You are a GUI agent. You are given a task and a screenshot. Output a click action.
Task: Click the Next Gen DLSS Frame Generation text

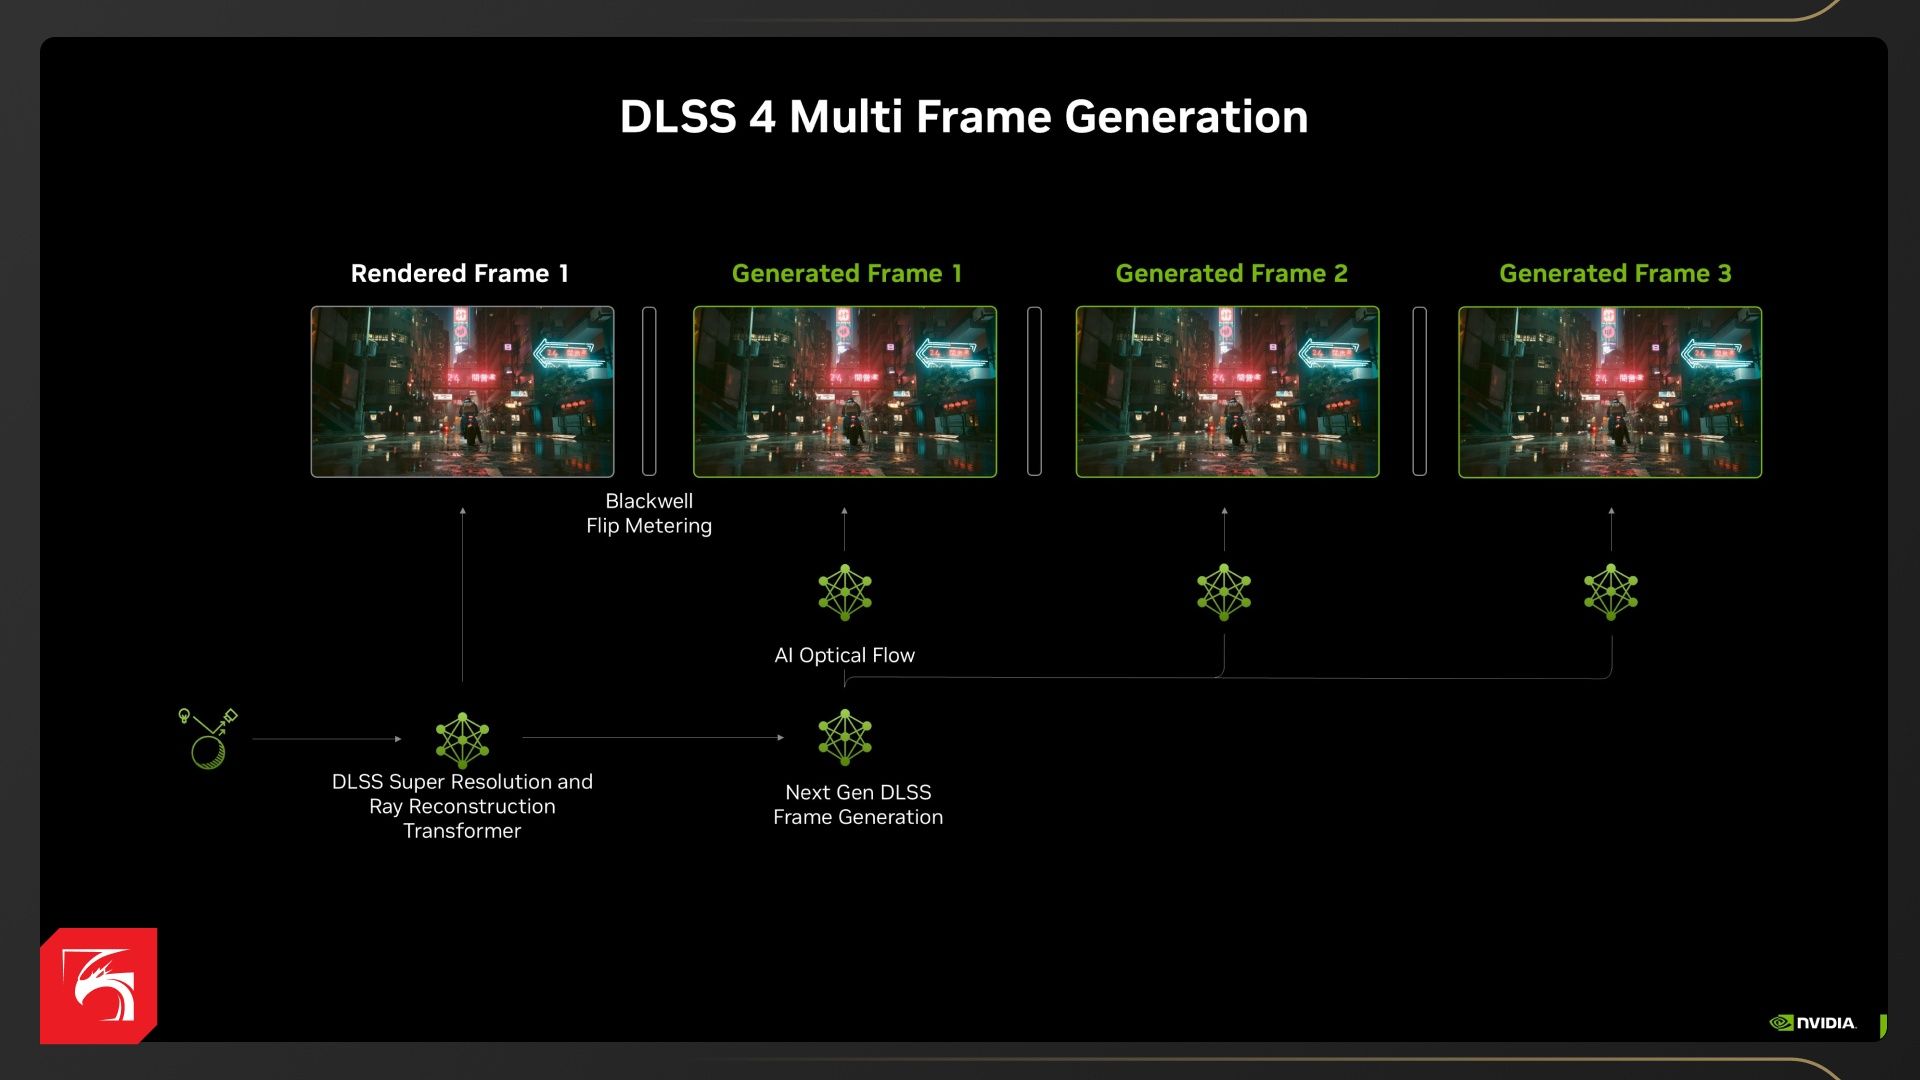pyautogui.click(x=858, y=804)
